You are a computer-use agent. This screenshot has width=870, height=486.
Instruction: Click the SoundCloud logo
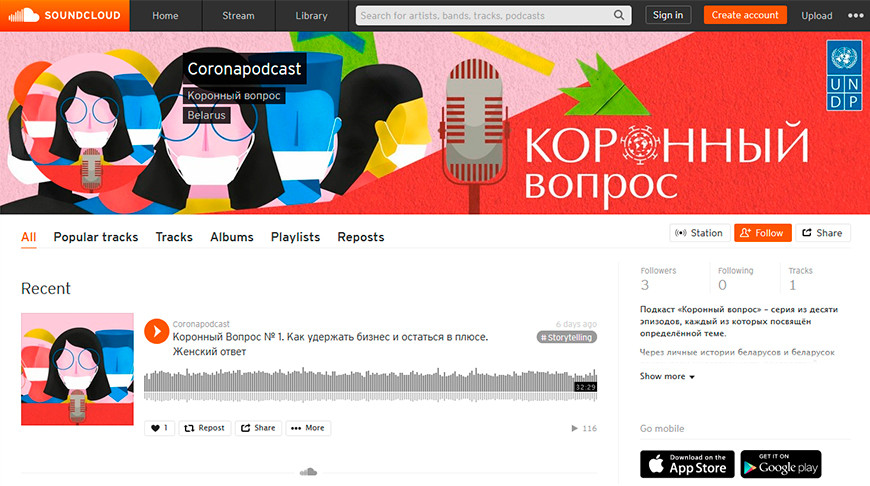[64, 16]
